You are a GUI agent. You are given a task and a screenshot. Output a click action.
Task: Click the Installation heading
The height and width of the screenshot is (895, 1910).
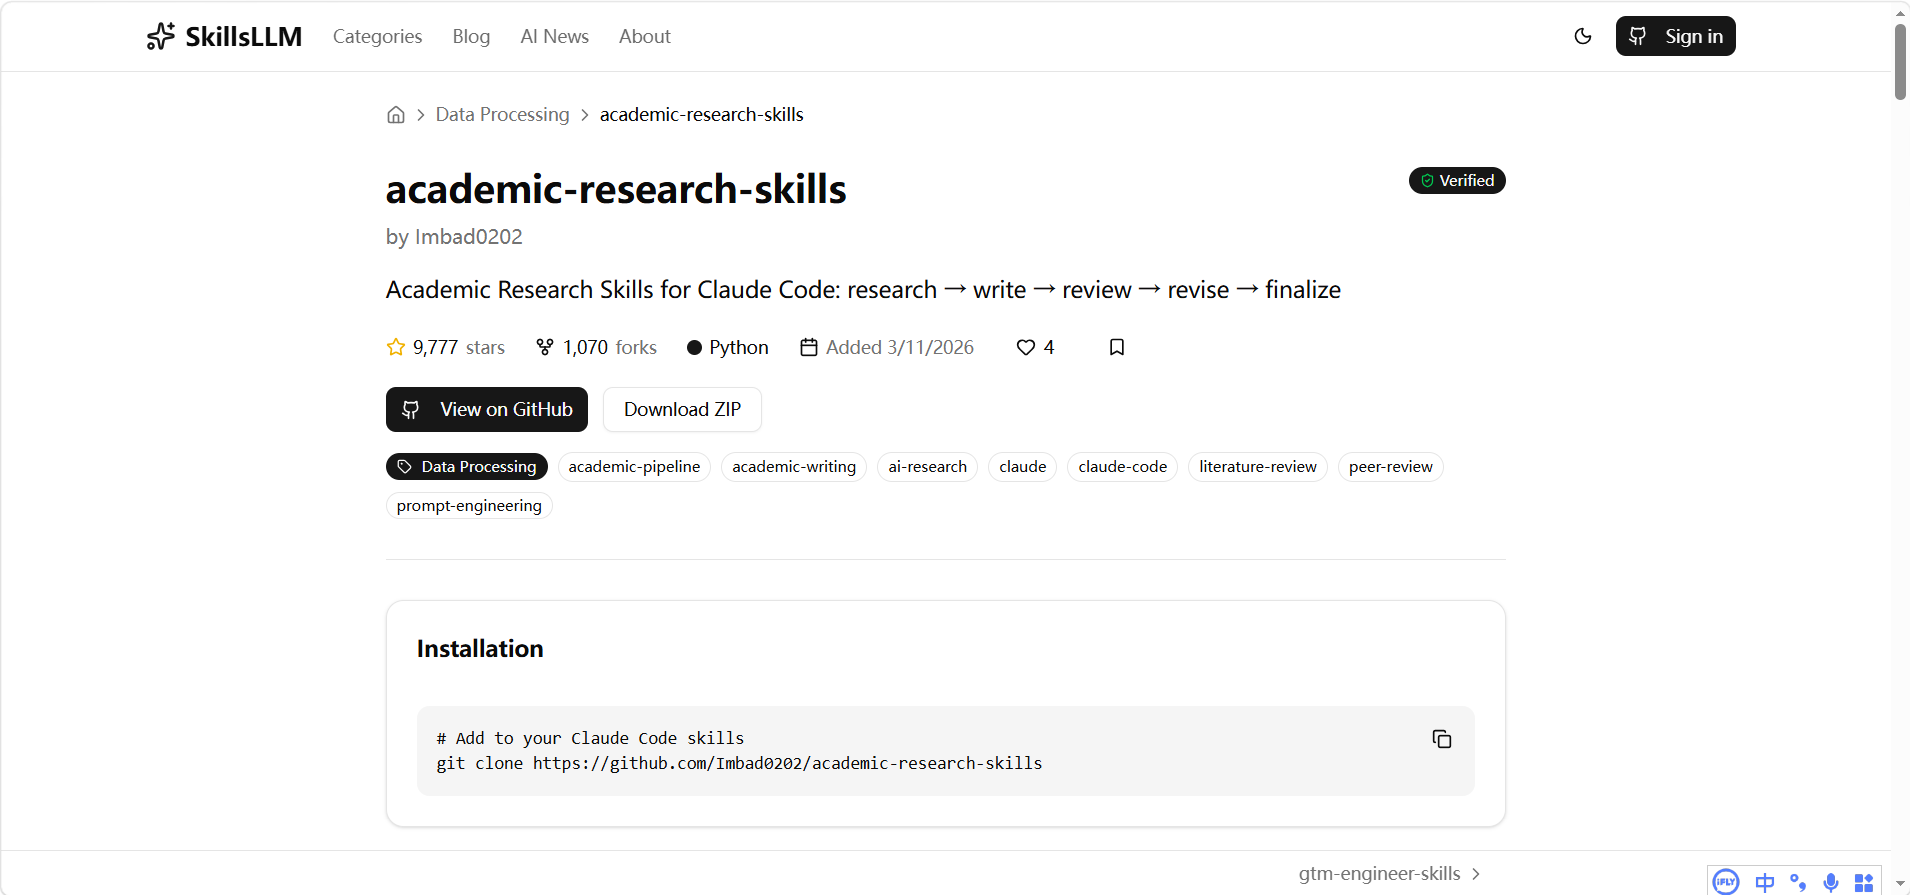pyautogui.click(x=480, y=649)
